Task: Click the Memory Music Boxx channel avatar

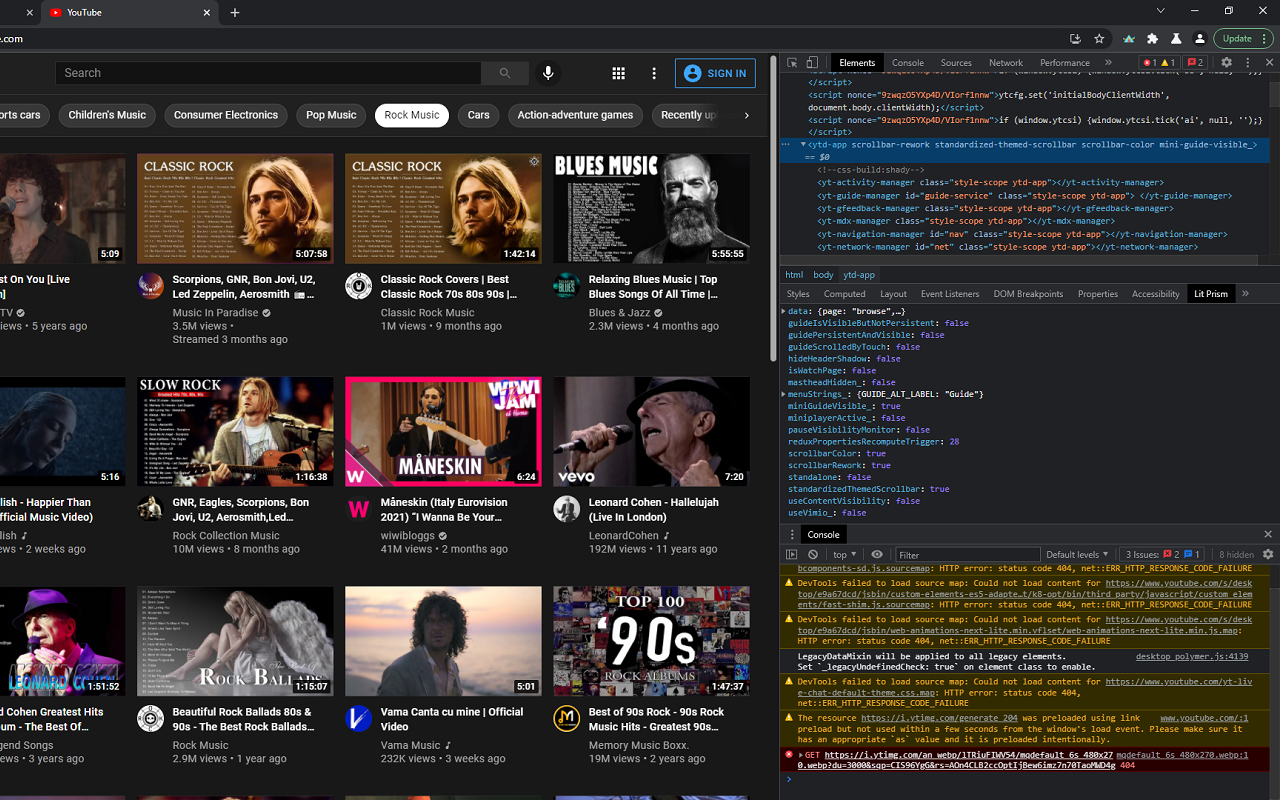Action: coord(567,718)
